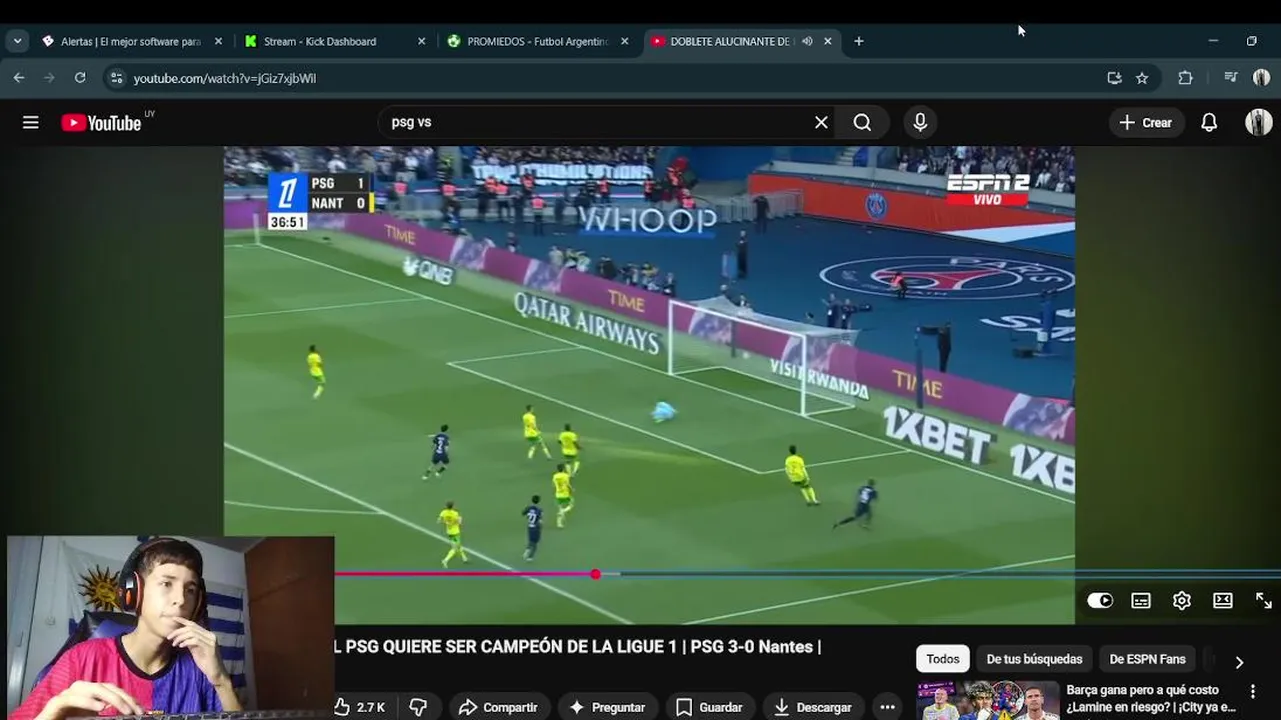Dislike the video
Screen dimensions: 1281x720
click(x=418, y=707)
